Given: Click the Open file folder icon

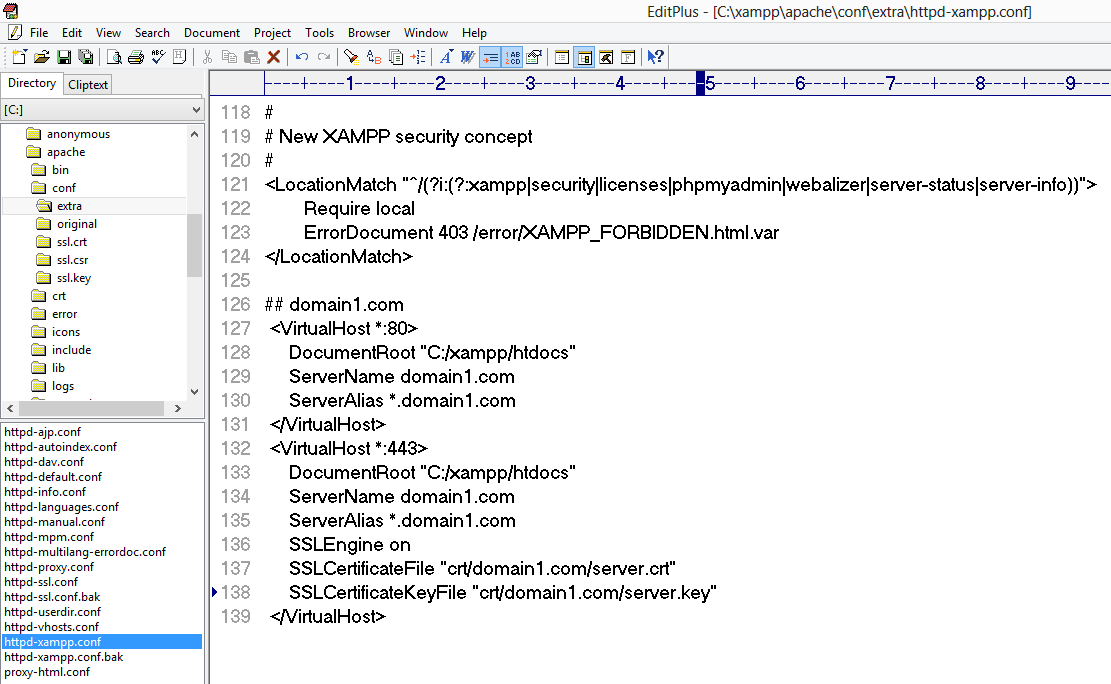Looking at the screenshot, I should 41,57.
